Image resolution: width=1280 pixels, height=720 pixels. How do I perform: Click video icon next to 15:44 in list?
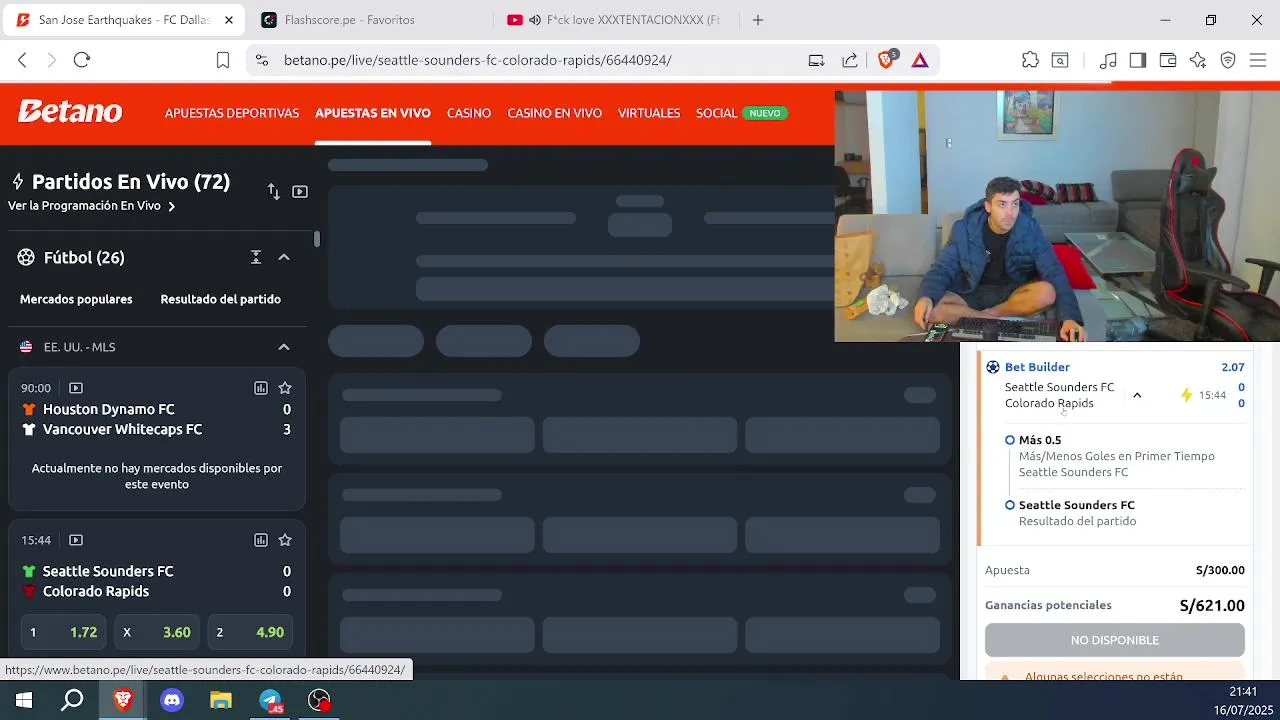tap(76, 540)
